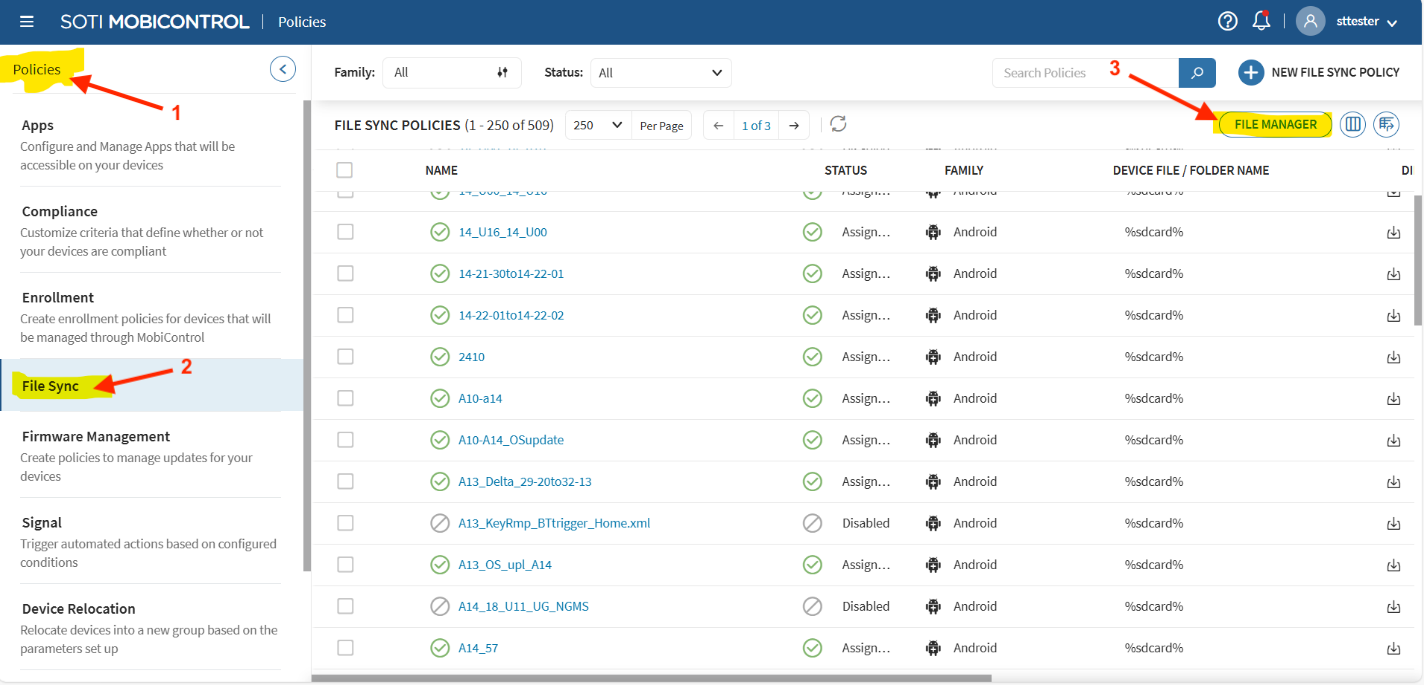This screenshot has height=685, width=1424.
Task: Change the 250 per page dropdown
Action: [598, 125]
